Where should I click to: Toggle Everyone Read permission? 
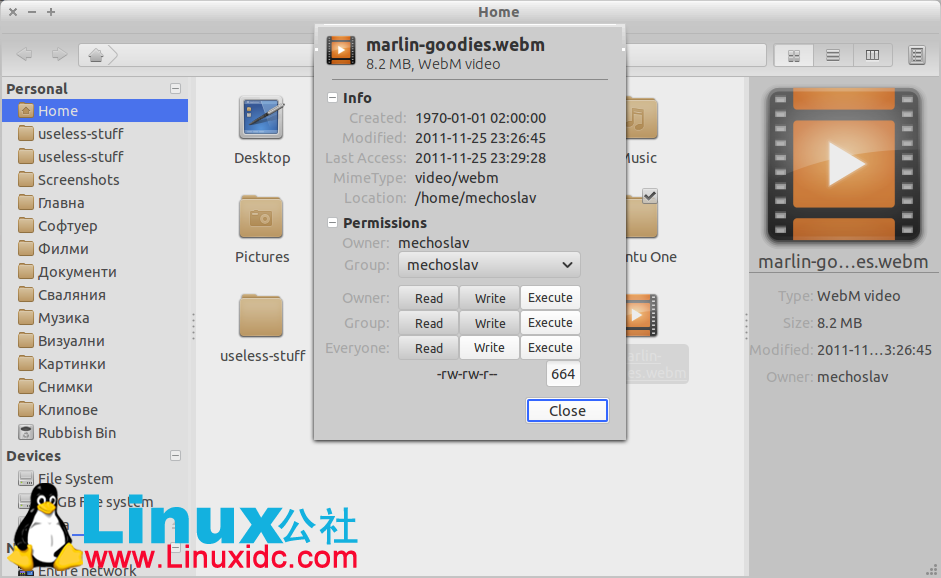coord(428,348)
